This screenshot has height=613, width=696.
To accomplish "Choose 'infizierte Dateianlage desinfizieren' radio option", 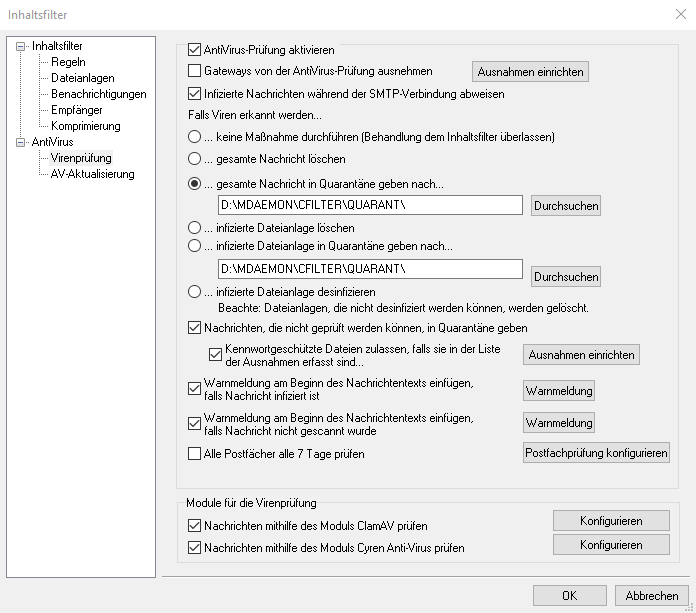I will [195, 292].
